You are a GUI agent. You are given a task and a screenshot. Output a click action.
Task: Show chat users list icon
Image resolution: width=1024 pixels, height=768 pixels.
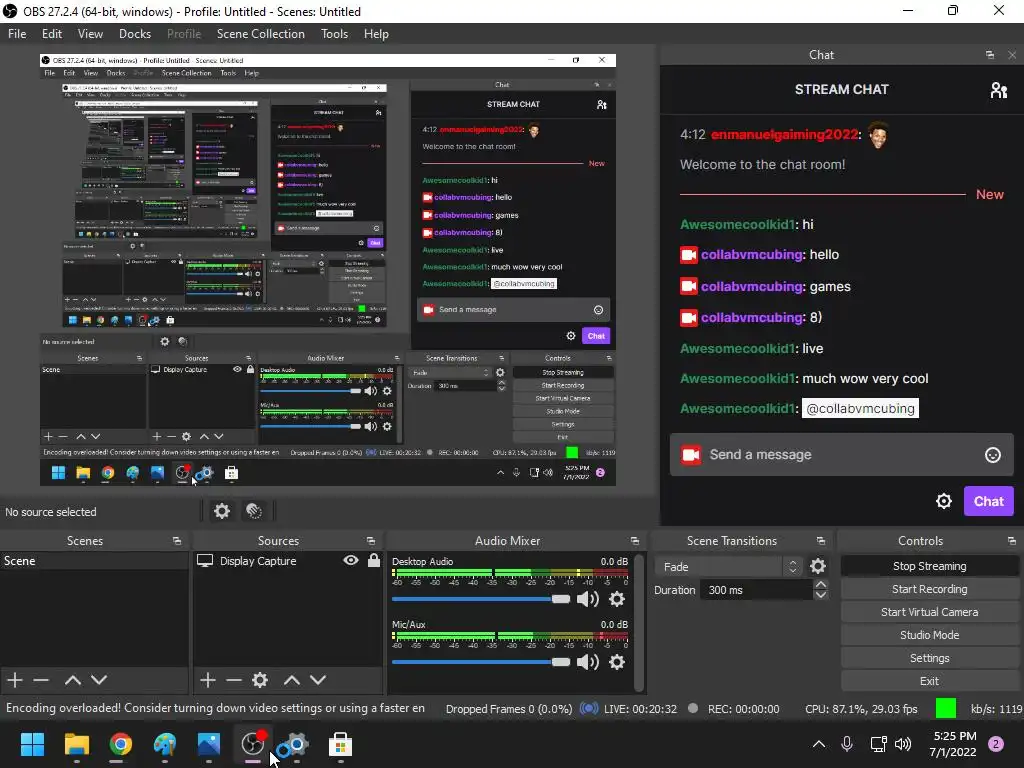pos(999,89)
